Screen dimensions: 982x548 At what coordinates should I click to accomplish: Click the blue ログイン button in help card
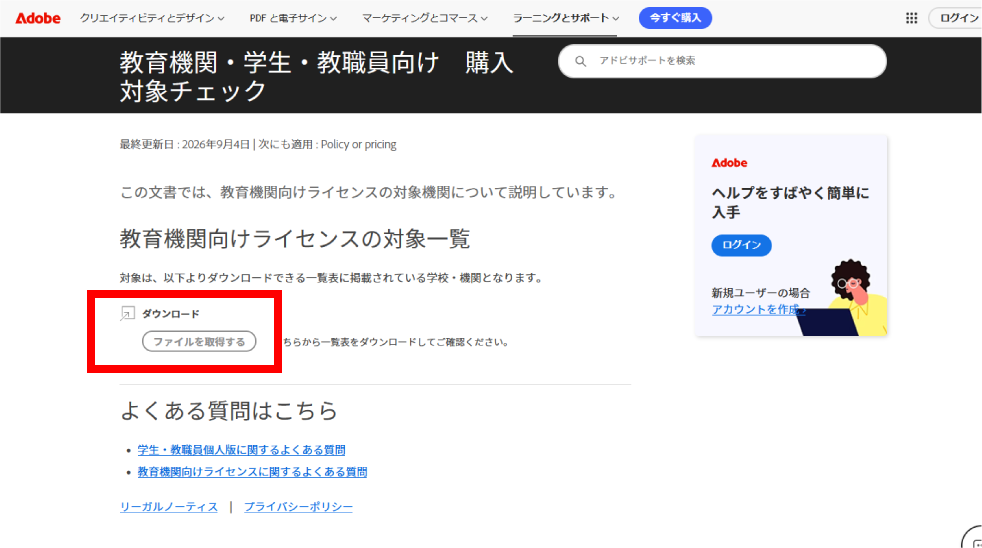click(742, 245)
